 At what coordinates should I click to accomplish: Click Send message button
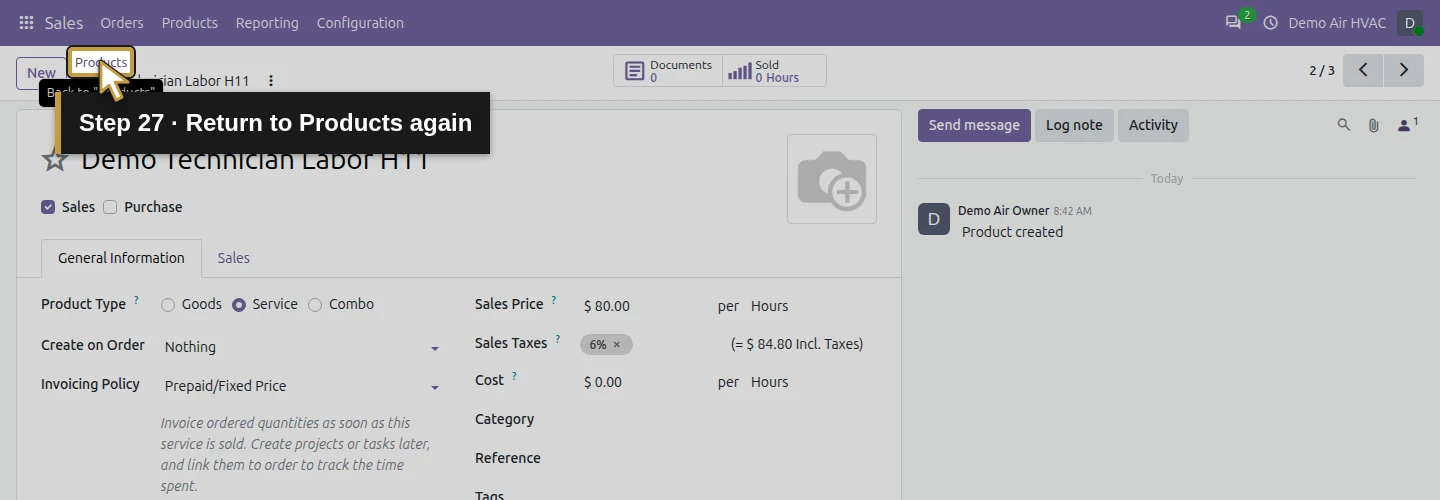tap(974, 125)
